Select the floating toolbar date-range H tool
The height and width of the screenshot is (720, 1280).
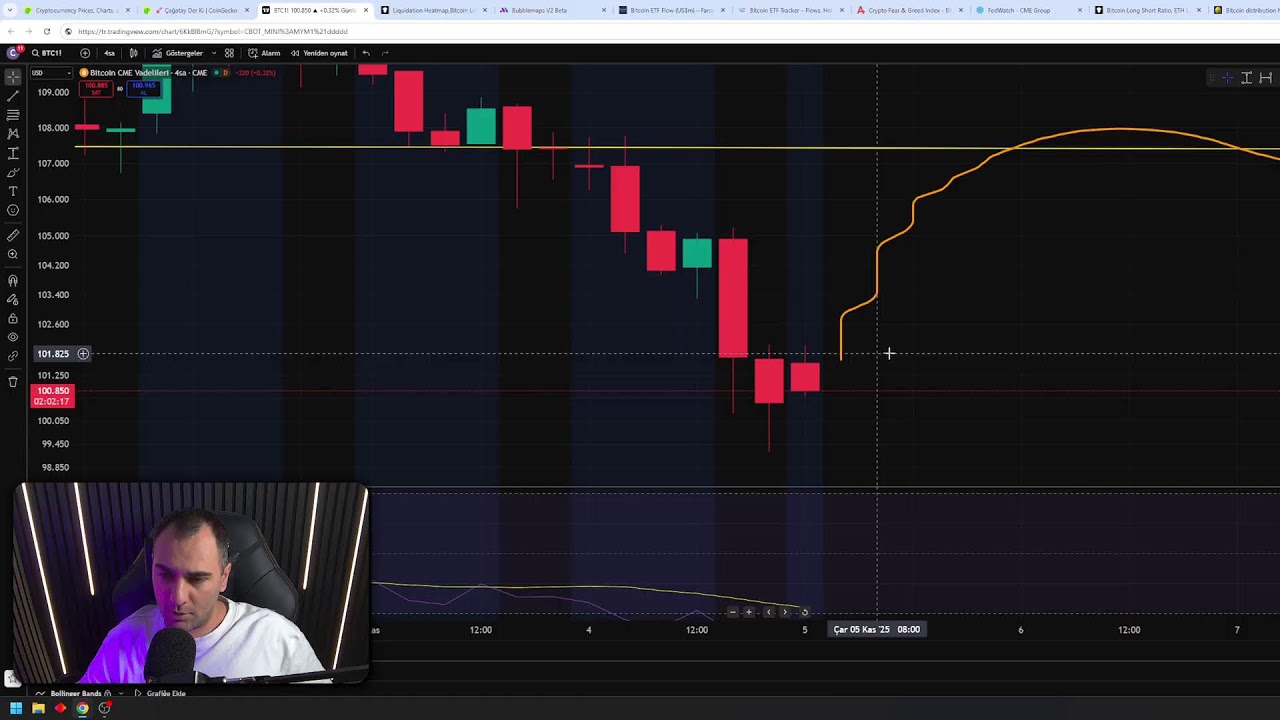1266,78
